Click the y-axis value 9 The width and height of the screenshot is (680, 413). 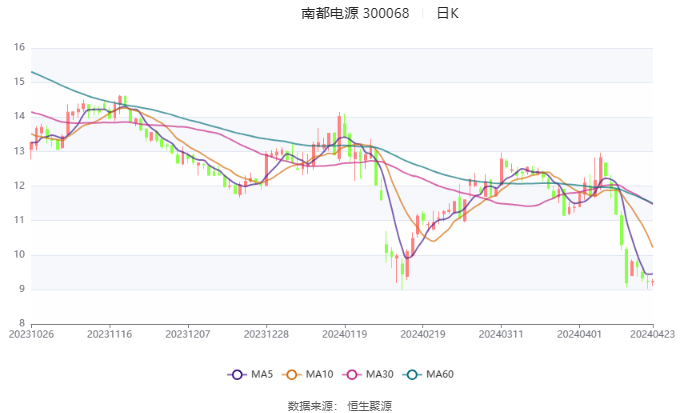click(22, 289)
